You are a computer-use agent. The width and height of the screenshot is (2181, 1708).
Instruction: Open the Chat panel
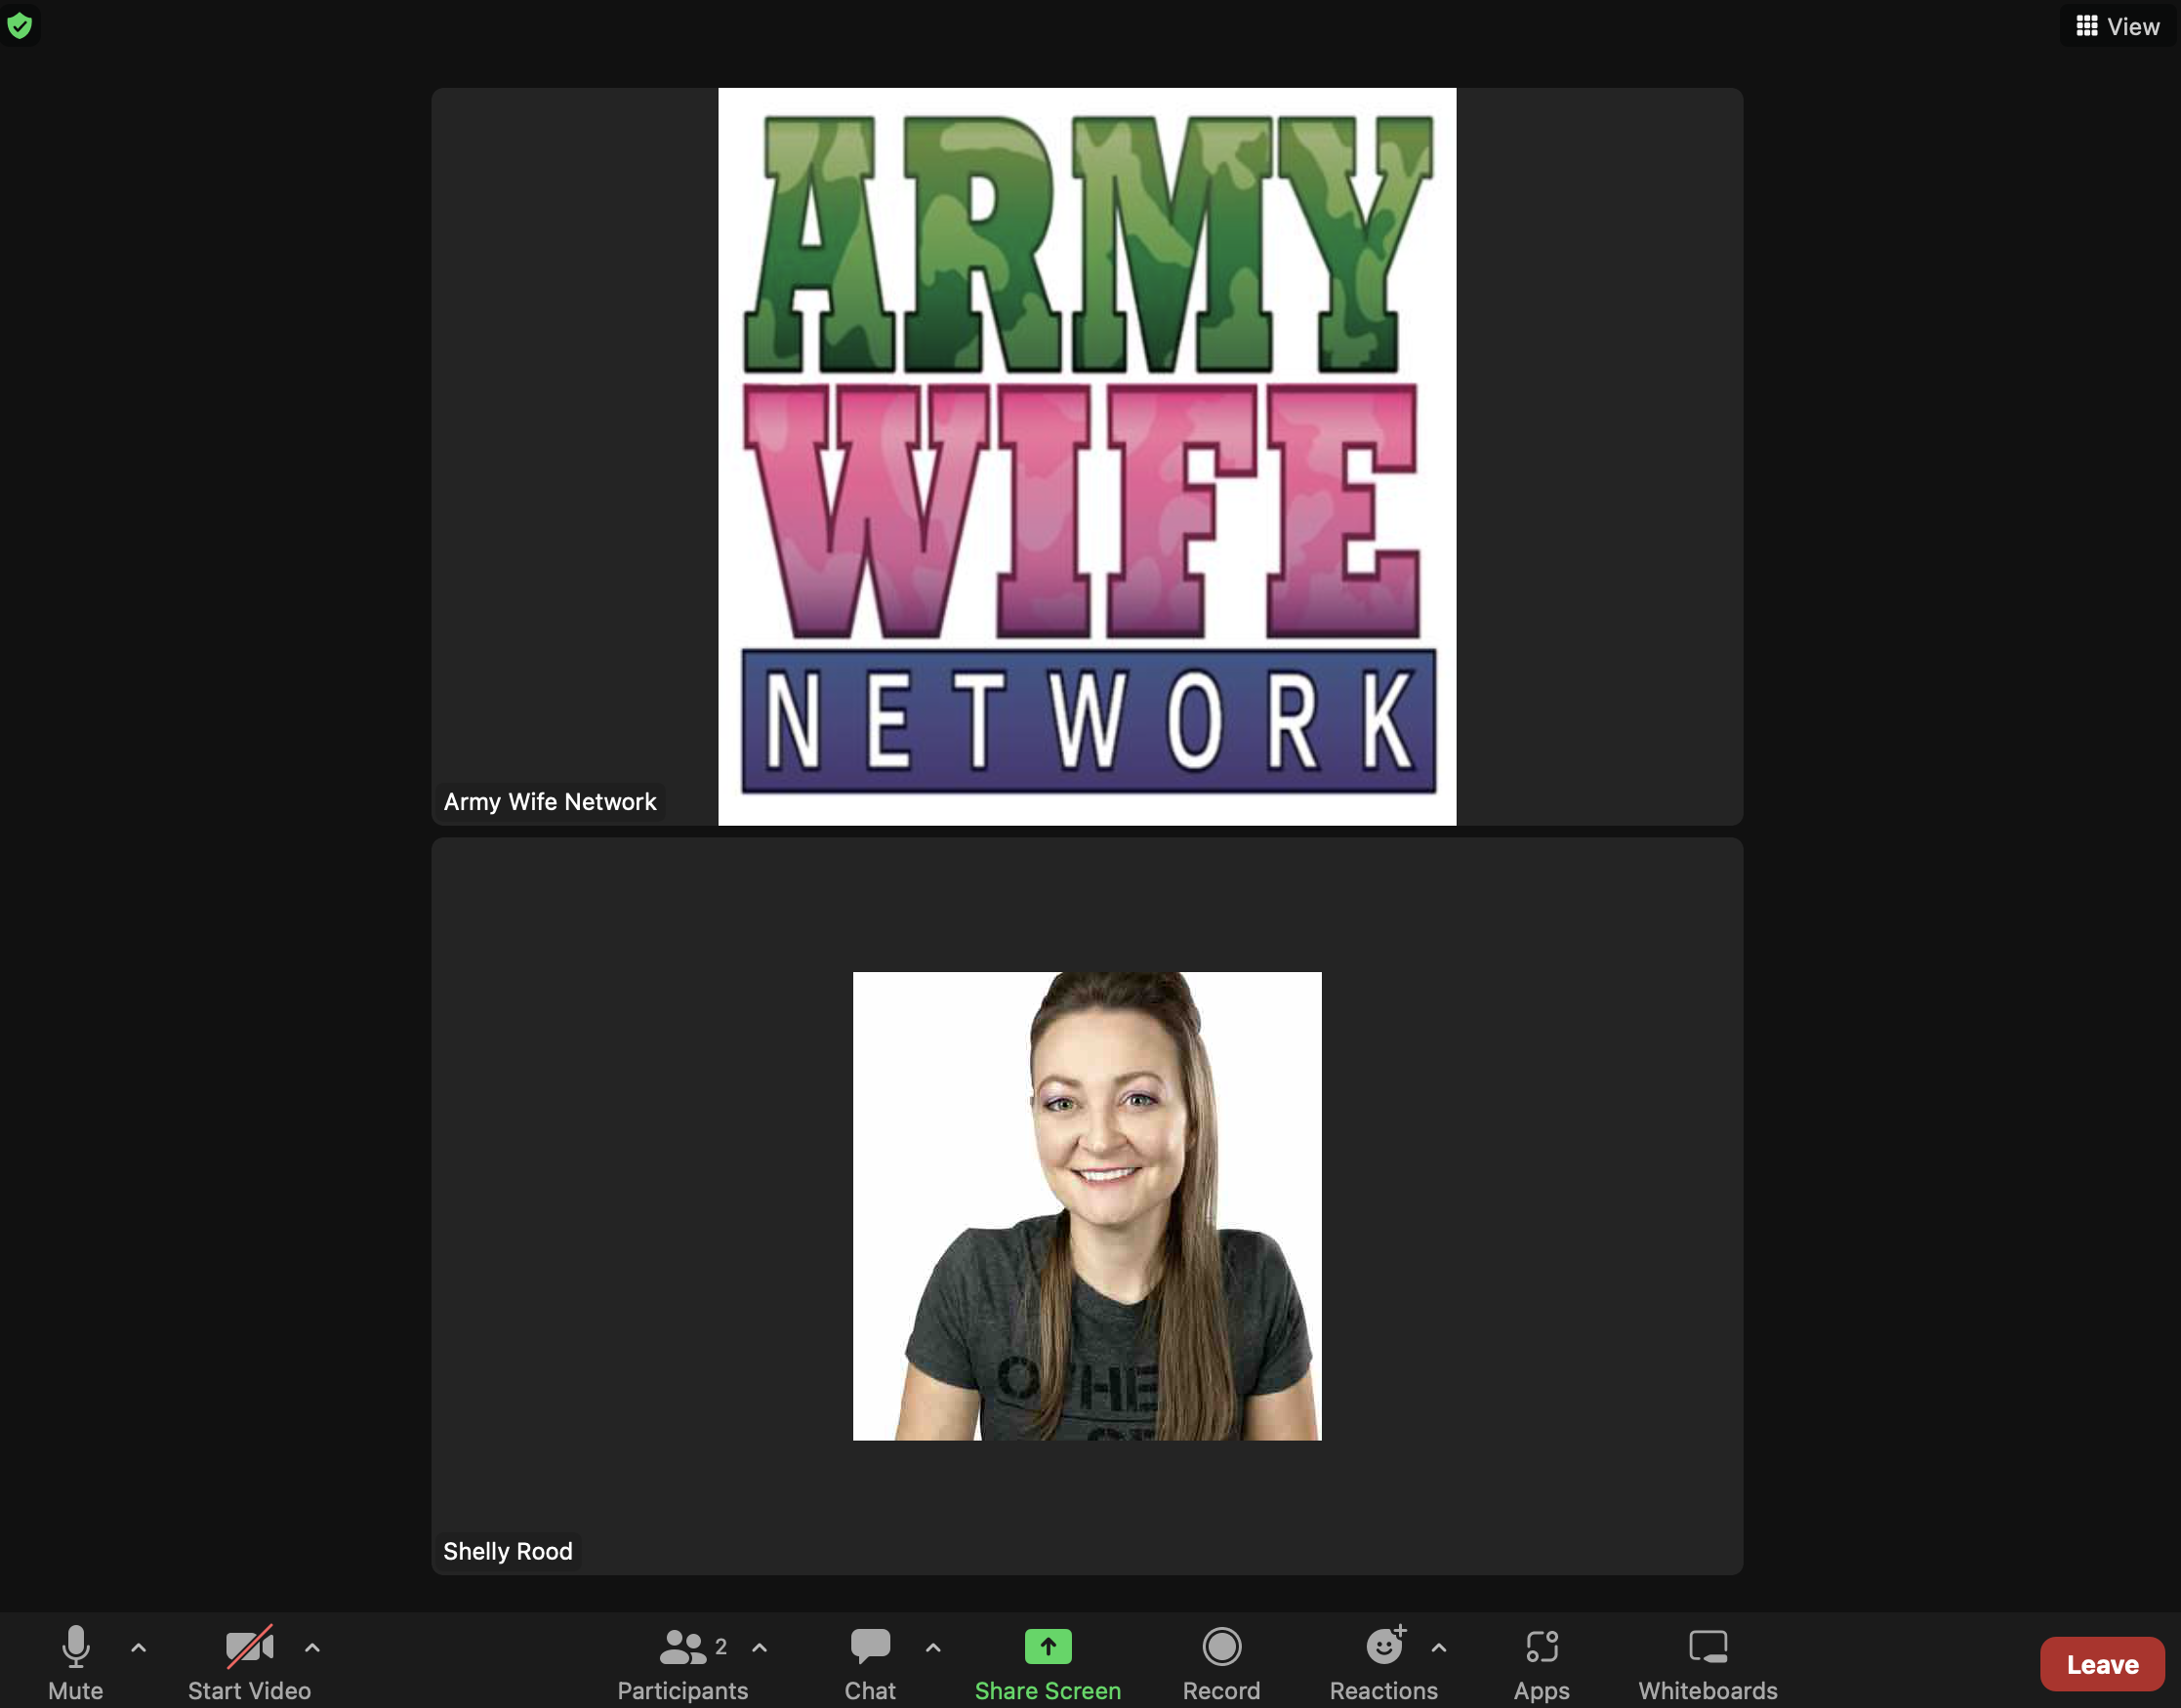coord(870,1663)
